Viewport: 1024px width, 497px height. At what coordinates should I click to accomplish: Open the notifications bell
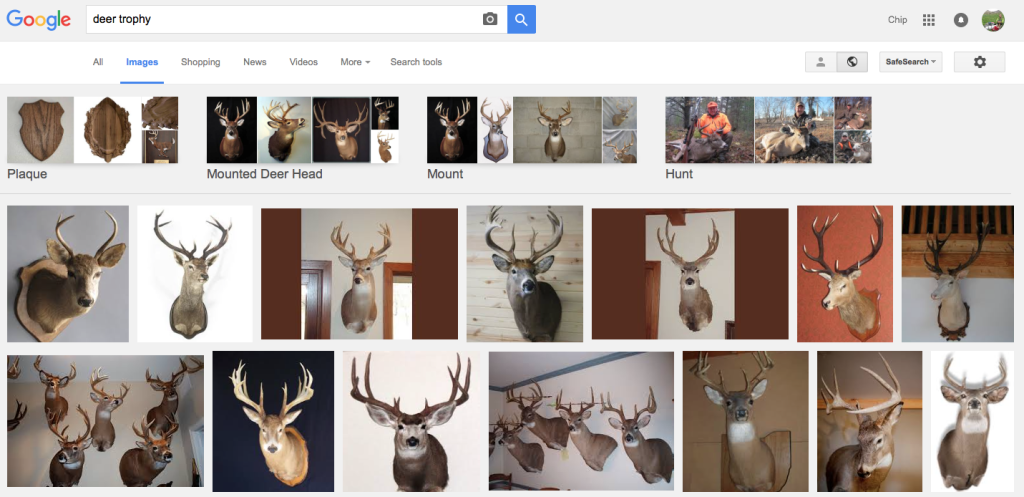click(960, 20)
